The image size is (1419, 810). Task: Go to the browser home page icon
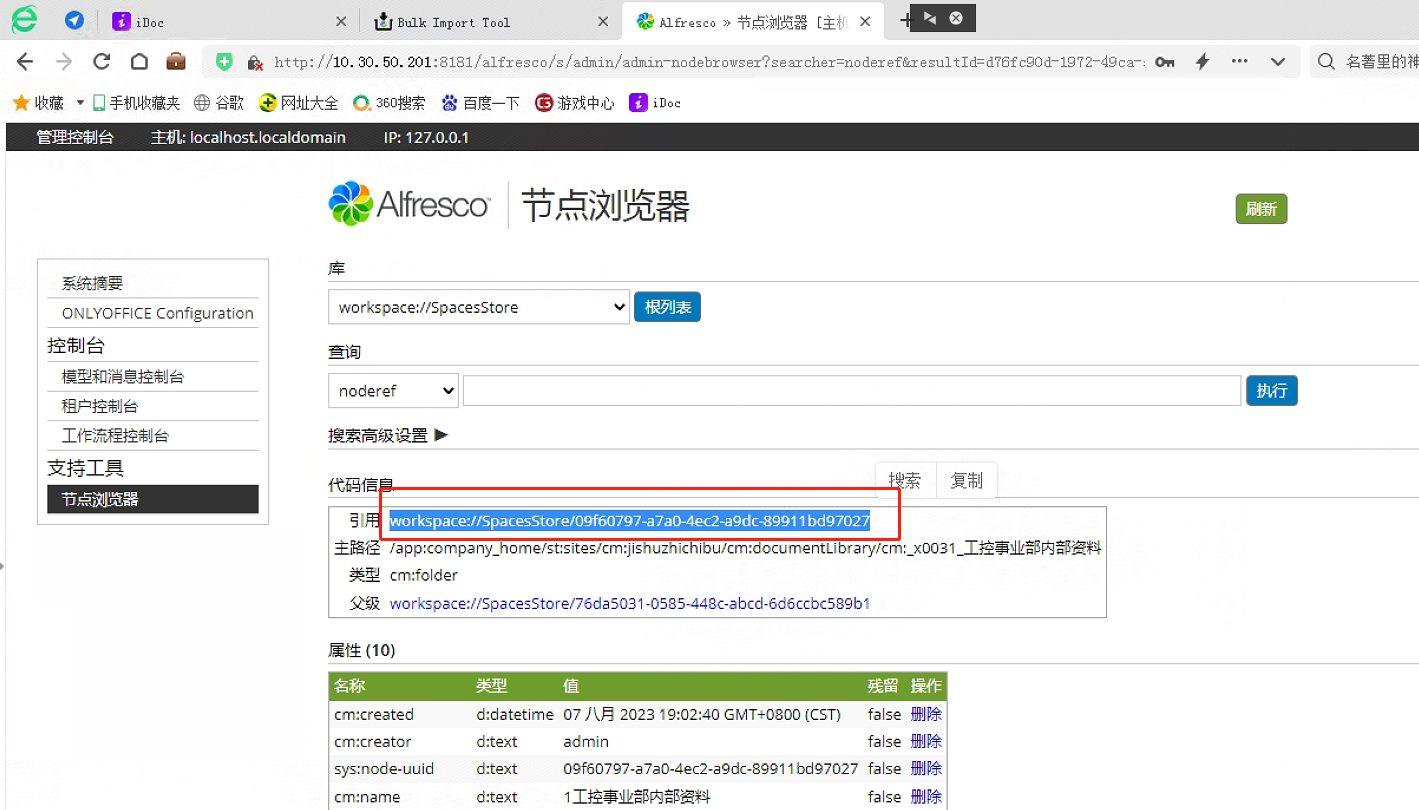(x=139, y=62)
